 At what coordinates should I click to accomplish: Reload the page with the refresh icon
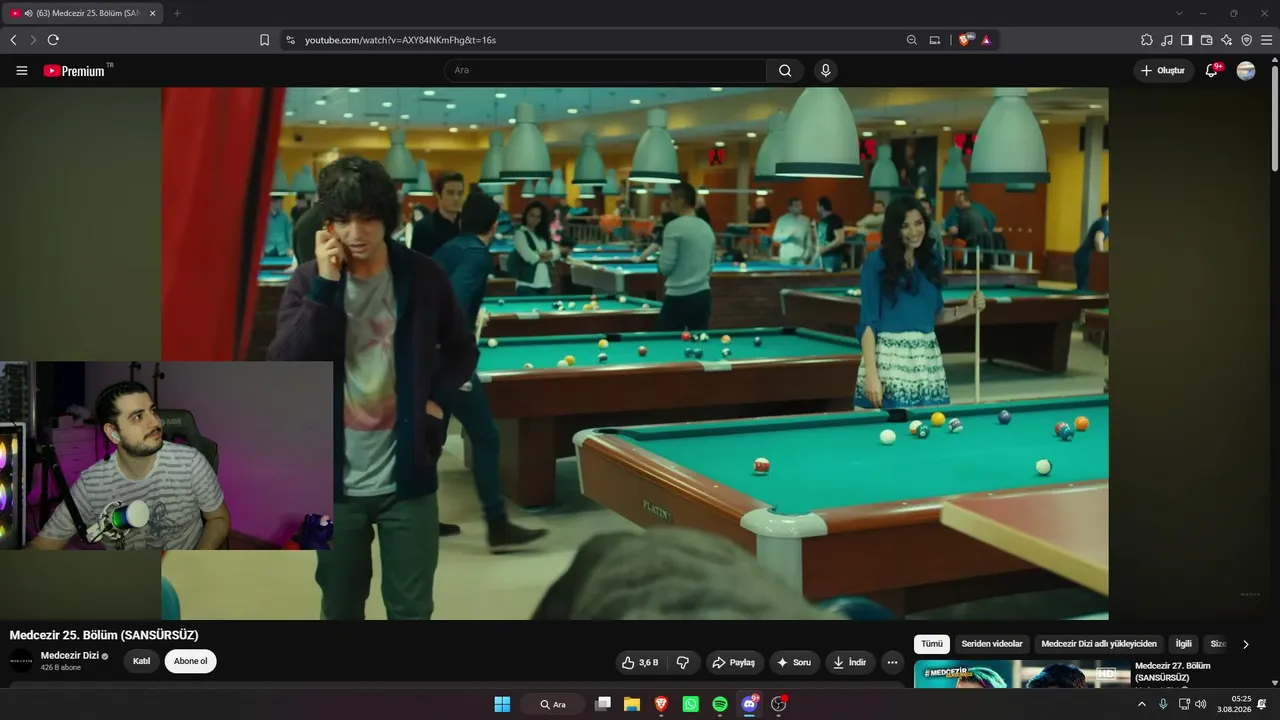coord(53,40)
